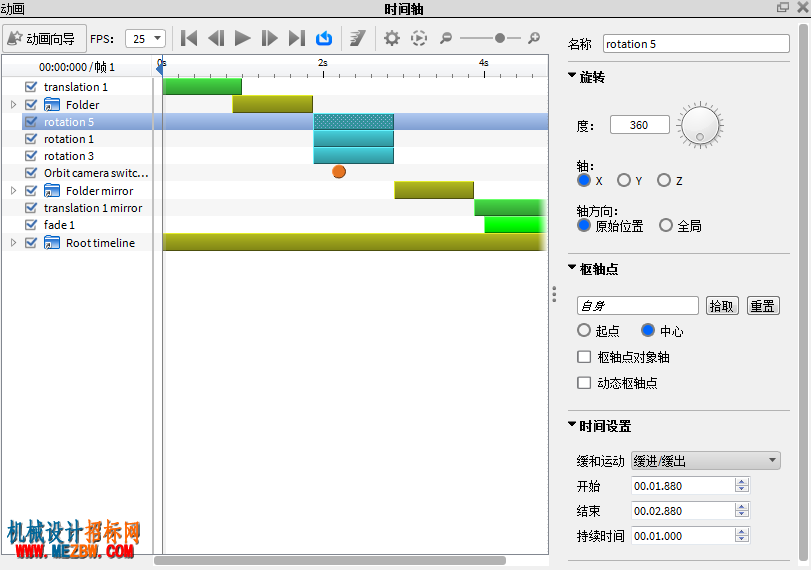
Task: Collapse the 旋转 rotation section
Action: [572, 76]
